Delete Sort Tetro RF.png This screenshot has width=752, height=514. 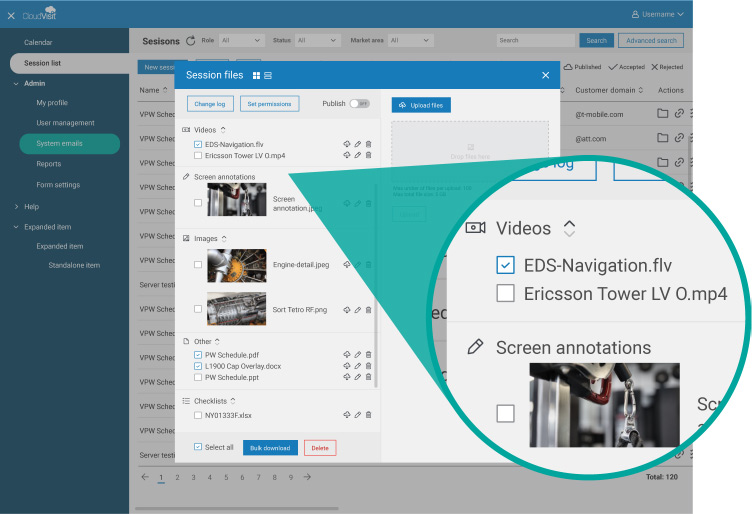point(368,310)
